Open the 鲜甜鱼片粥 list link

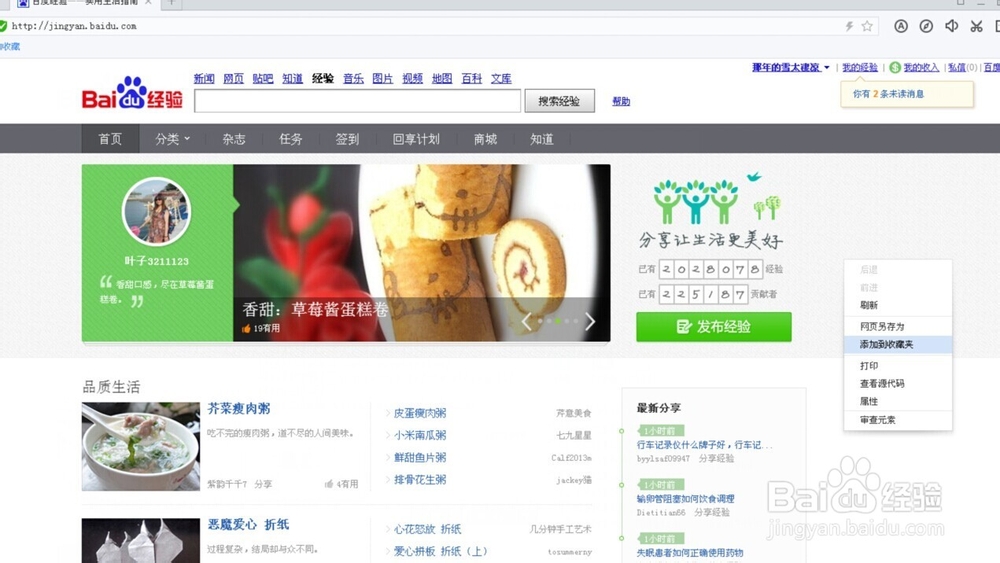coord(420,458)
